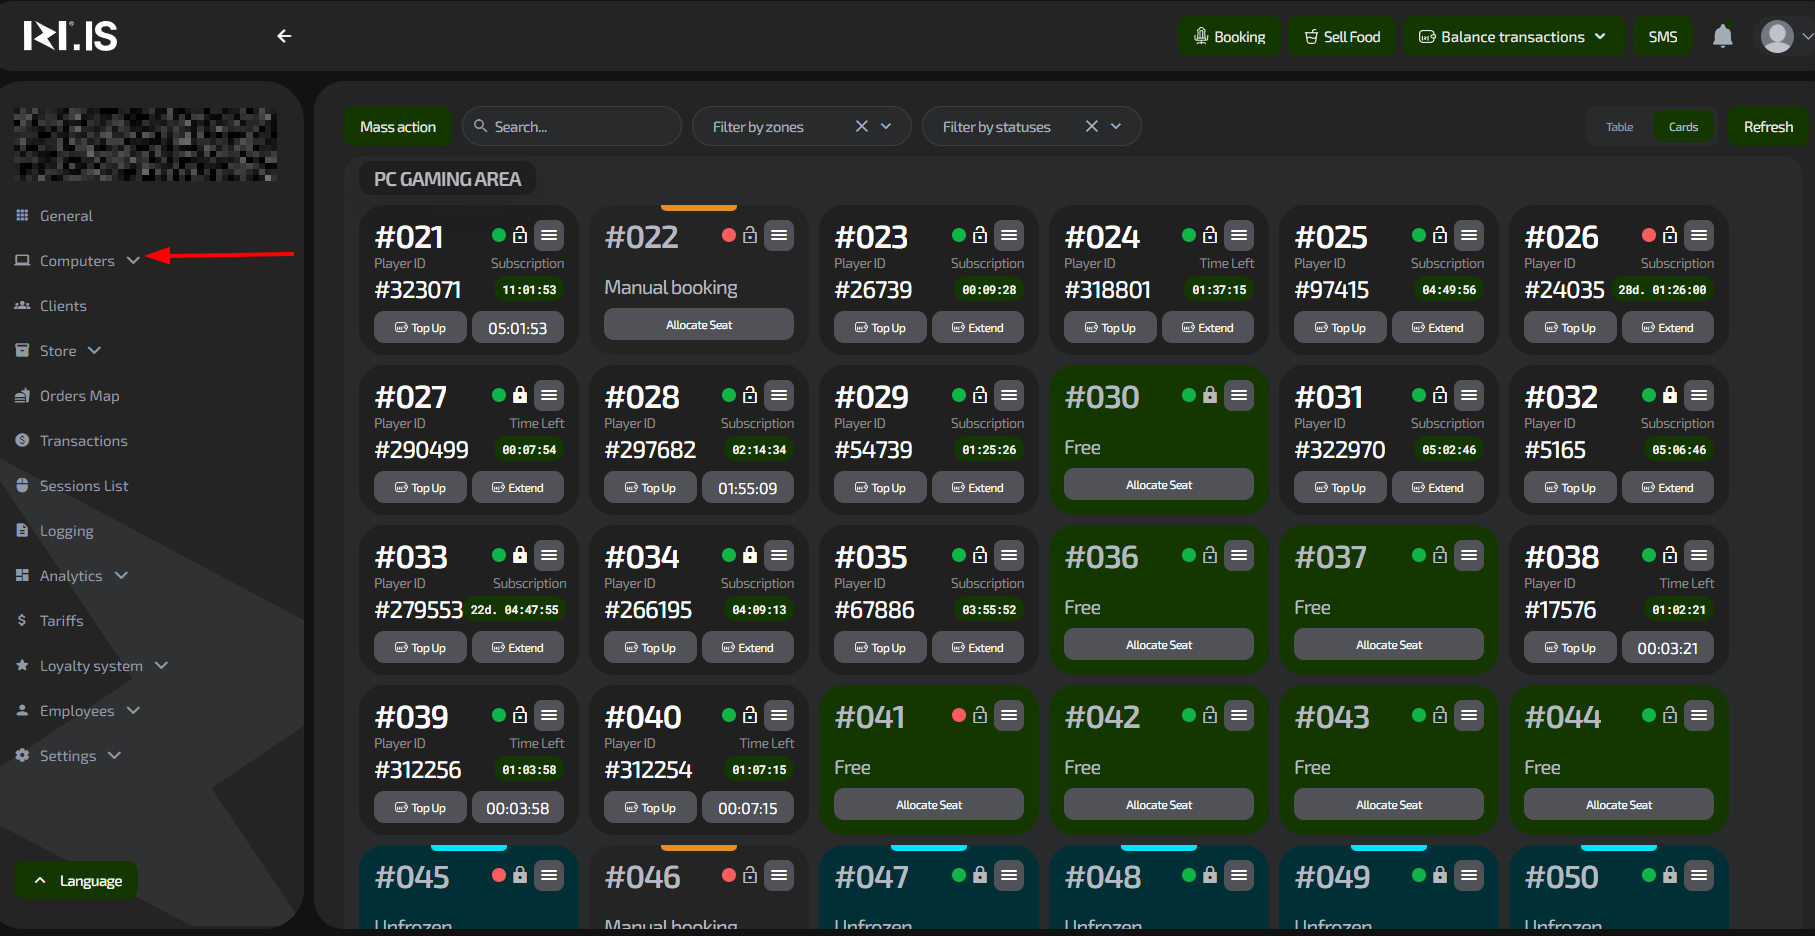Expand the Language selector

[x=77, y=881]
